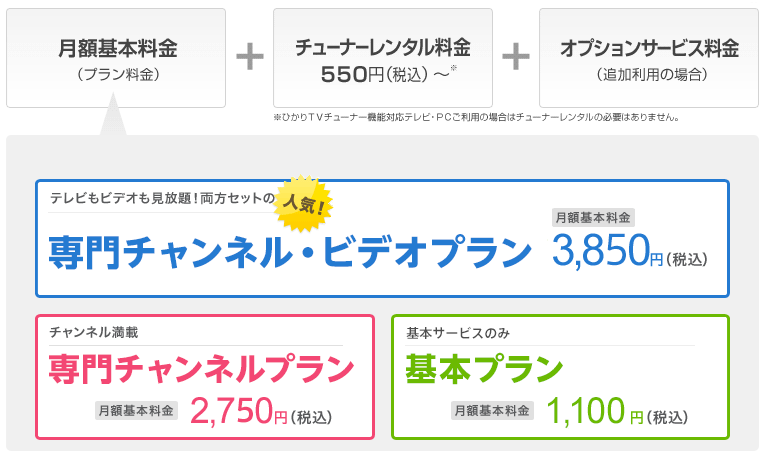Click the 月額基本料金 label above 3,850円
The image size is (766, 460).
tap(593, 218)
